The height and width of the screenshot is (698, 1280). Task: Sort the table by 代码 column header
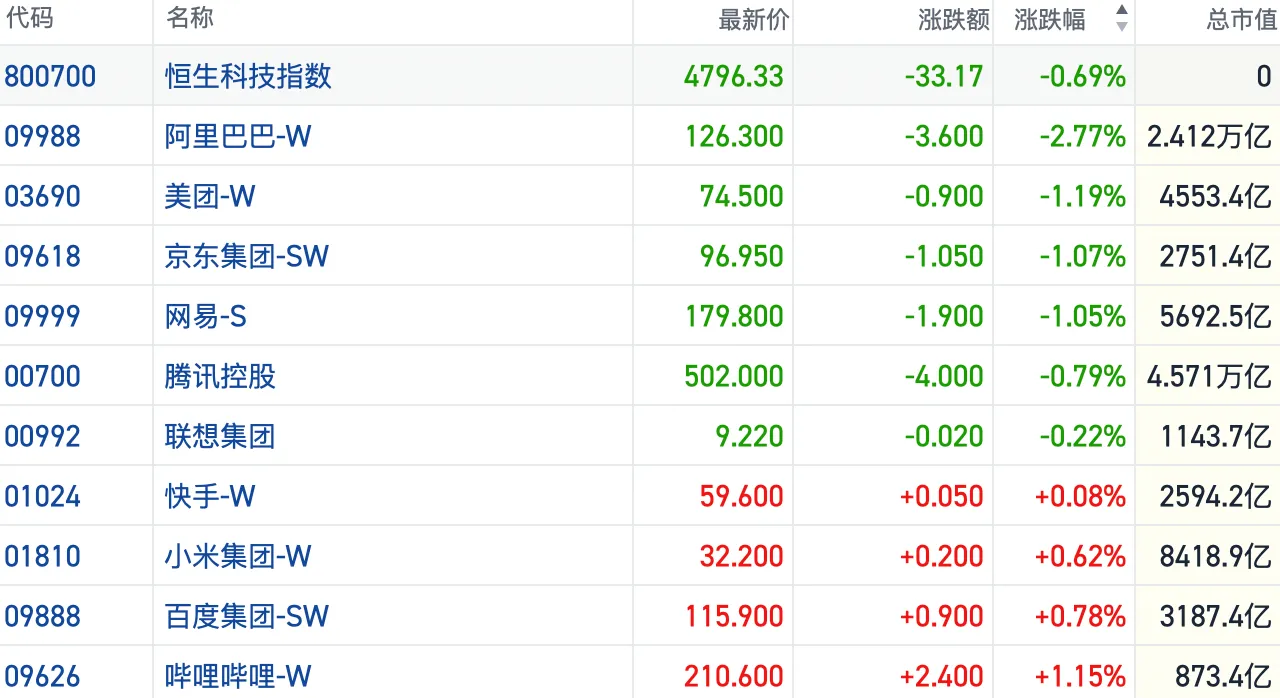point(29,19)
